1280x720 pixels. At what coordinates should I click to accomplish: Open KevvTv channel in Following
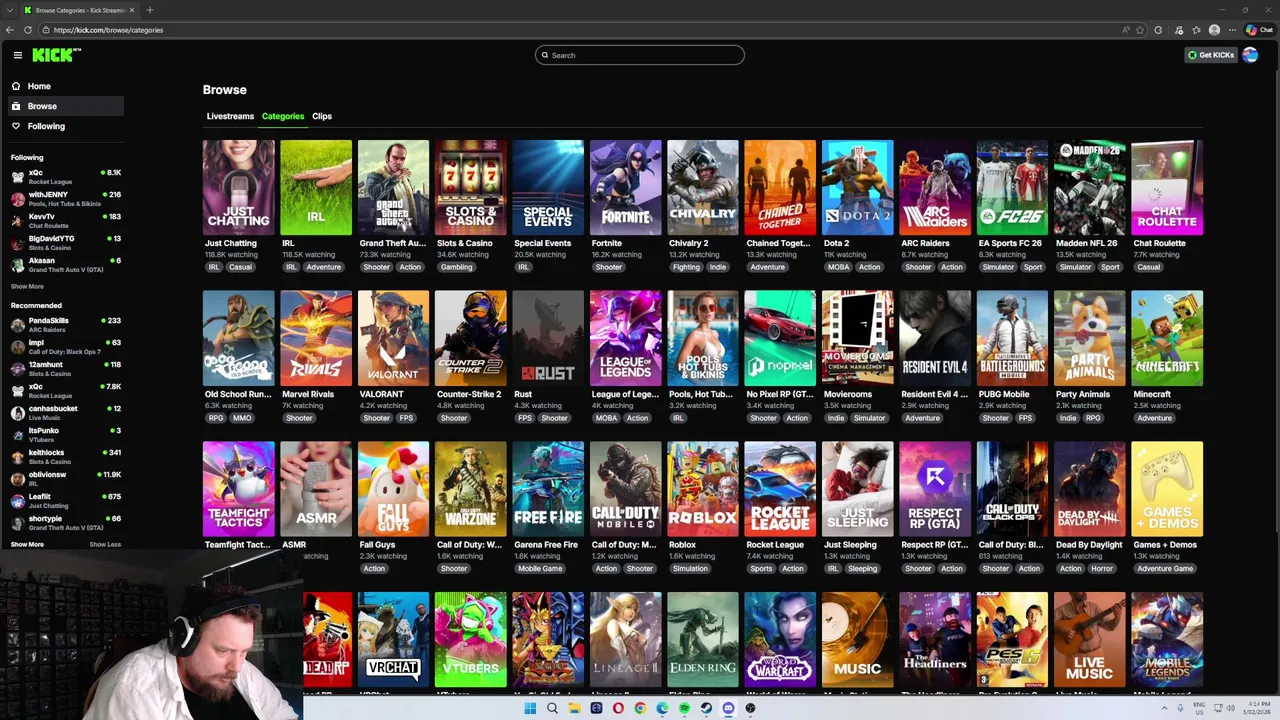click(66, 220)
